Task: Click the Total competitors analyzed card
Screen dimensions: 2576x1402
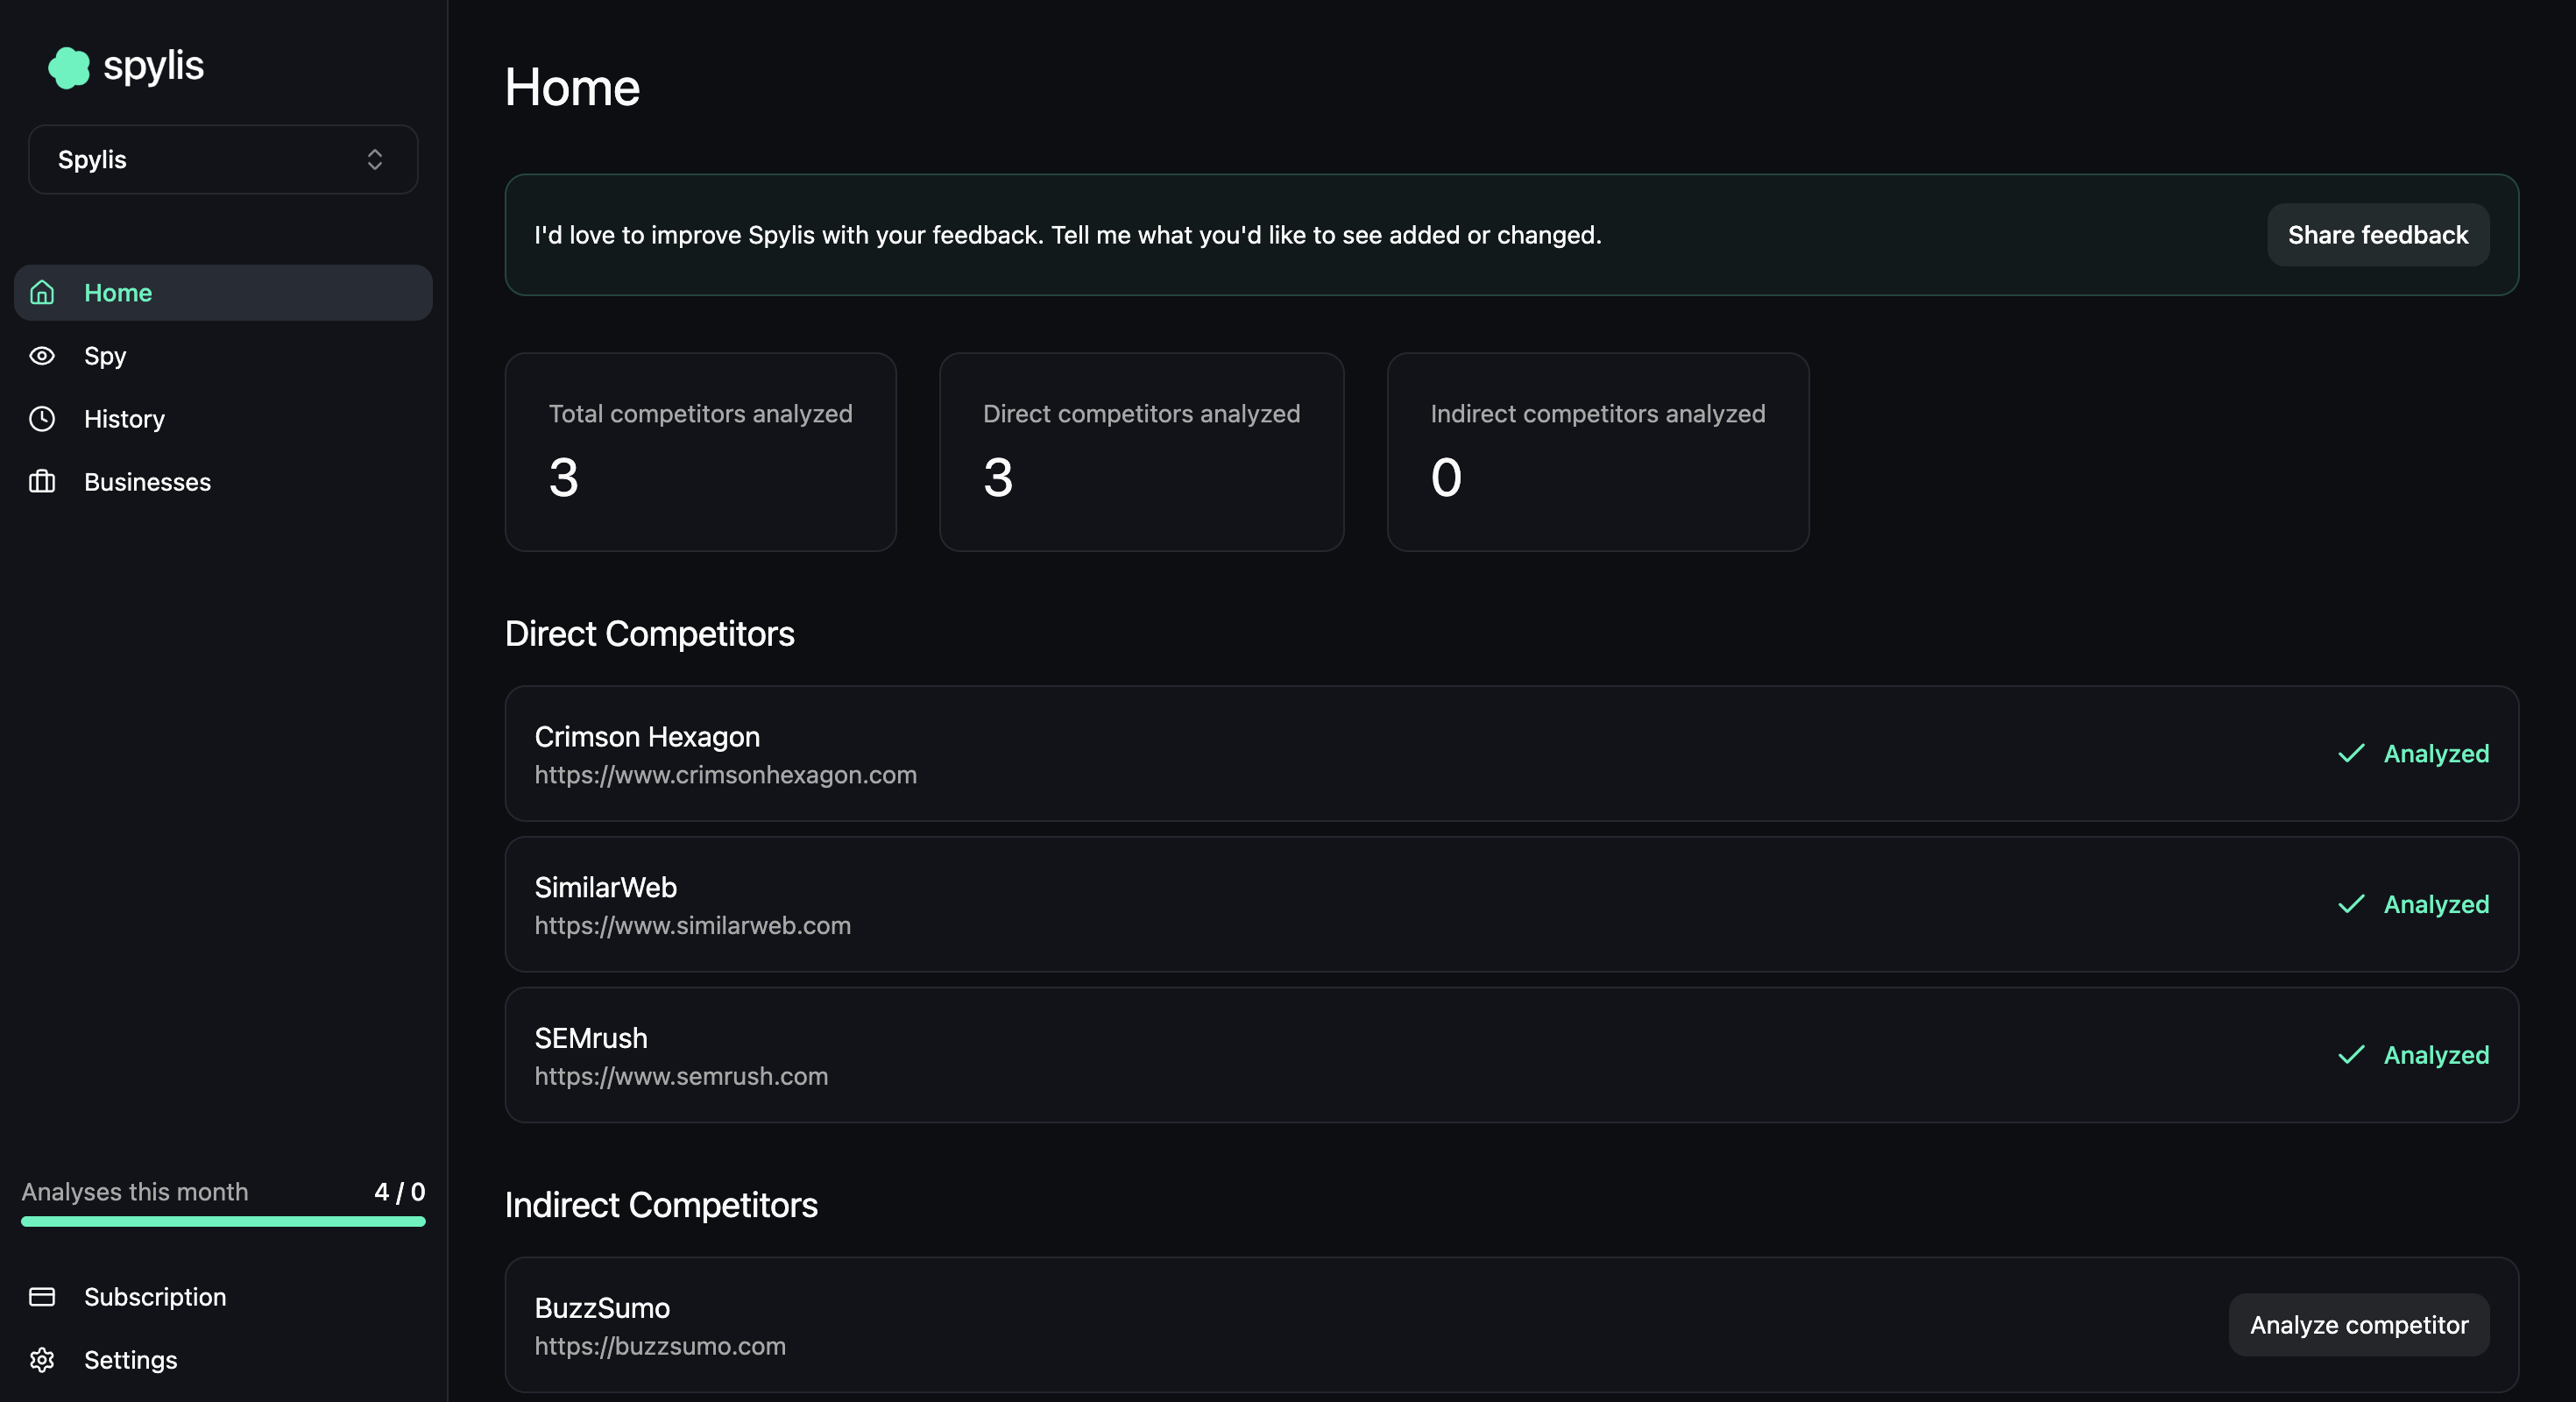Action: tap(700, 452)
